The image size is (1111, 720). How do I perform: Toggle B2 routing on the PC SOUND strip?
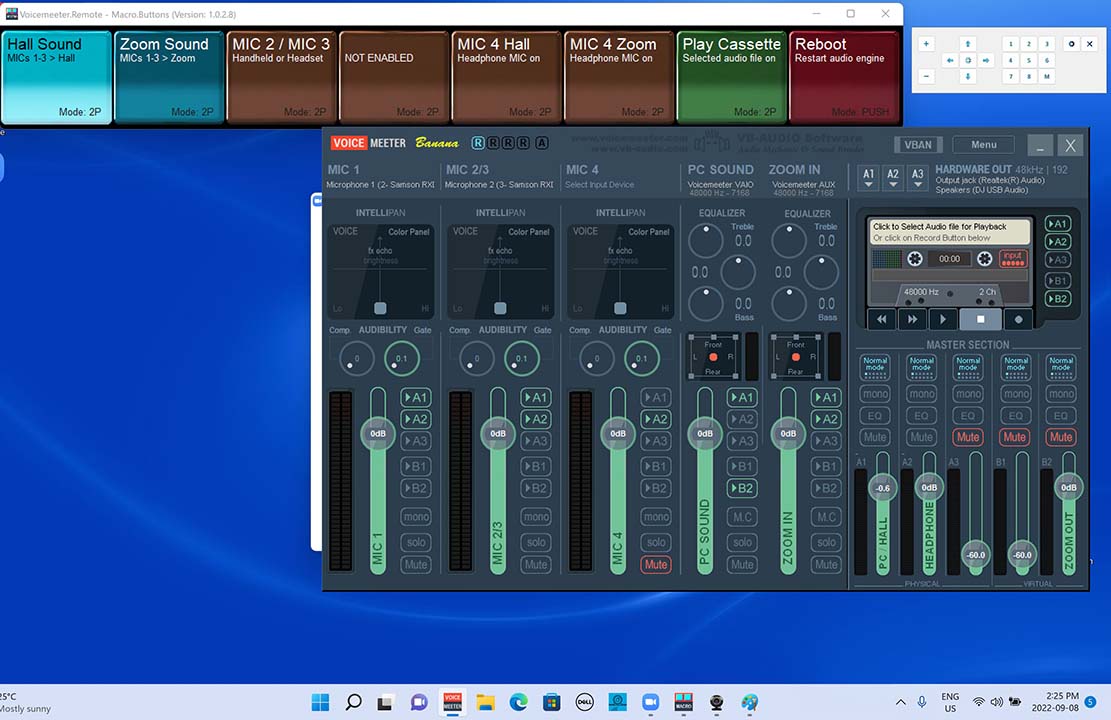coord(742,488)
